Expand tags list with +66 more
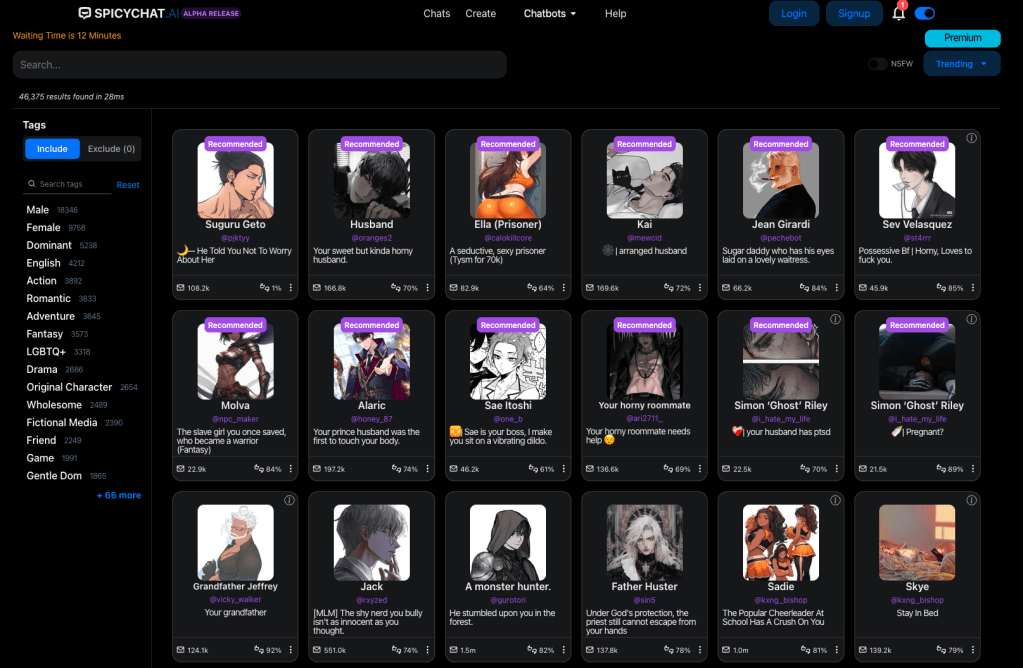1023x668 pixels. (x=118, y=495)
